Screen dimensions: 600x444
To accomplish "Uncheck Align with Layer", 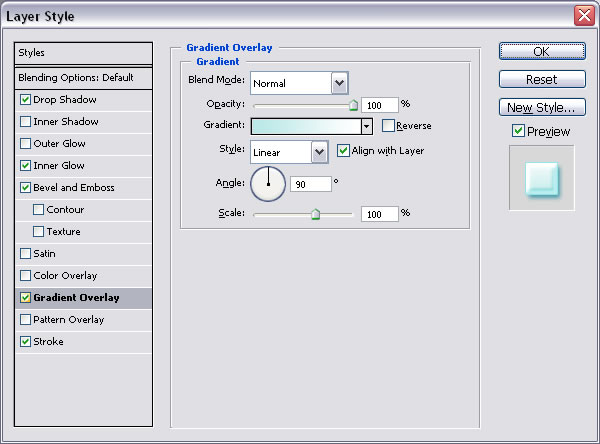I will pos(343,151).
